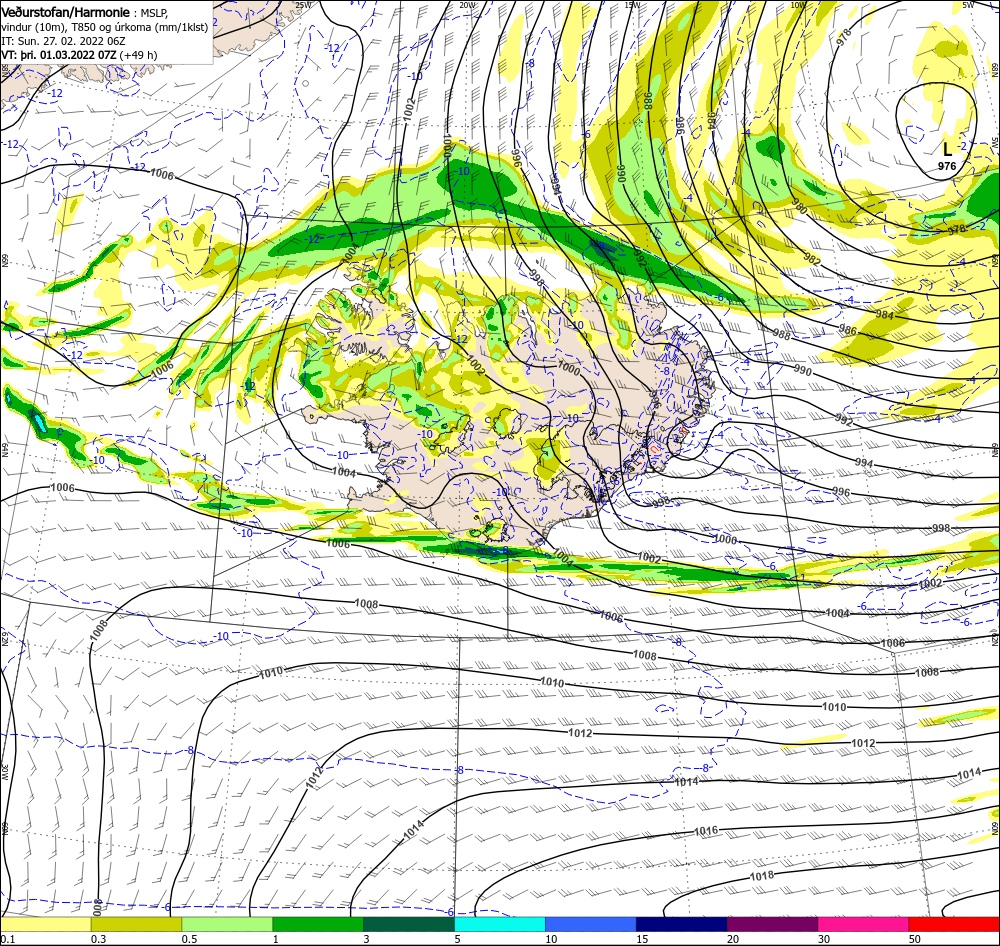
Task: Click the '50' legend value
Action: 915,939
